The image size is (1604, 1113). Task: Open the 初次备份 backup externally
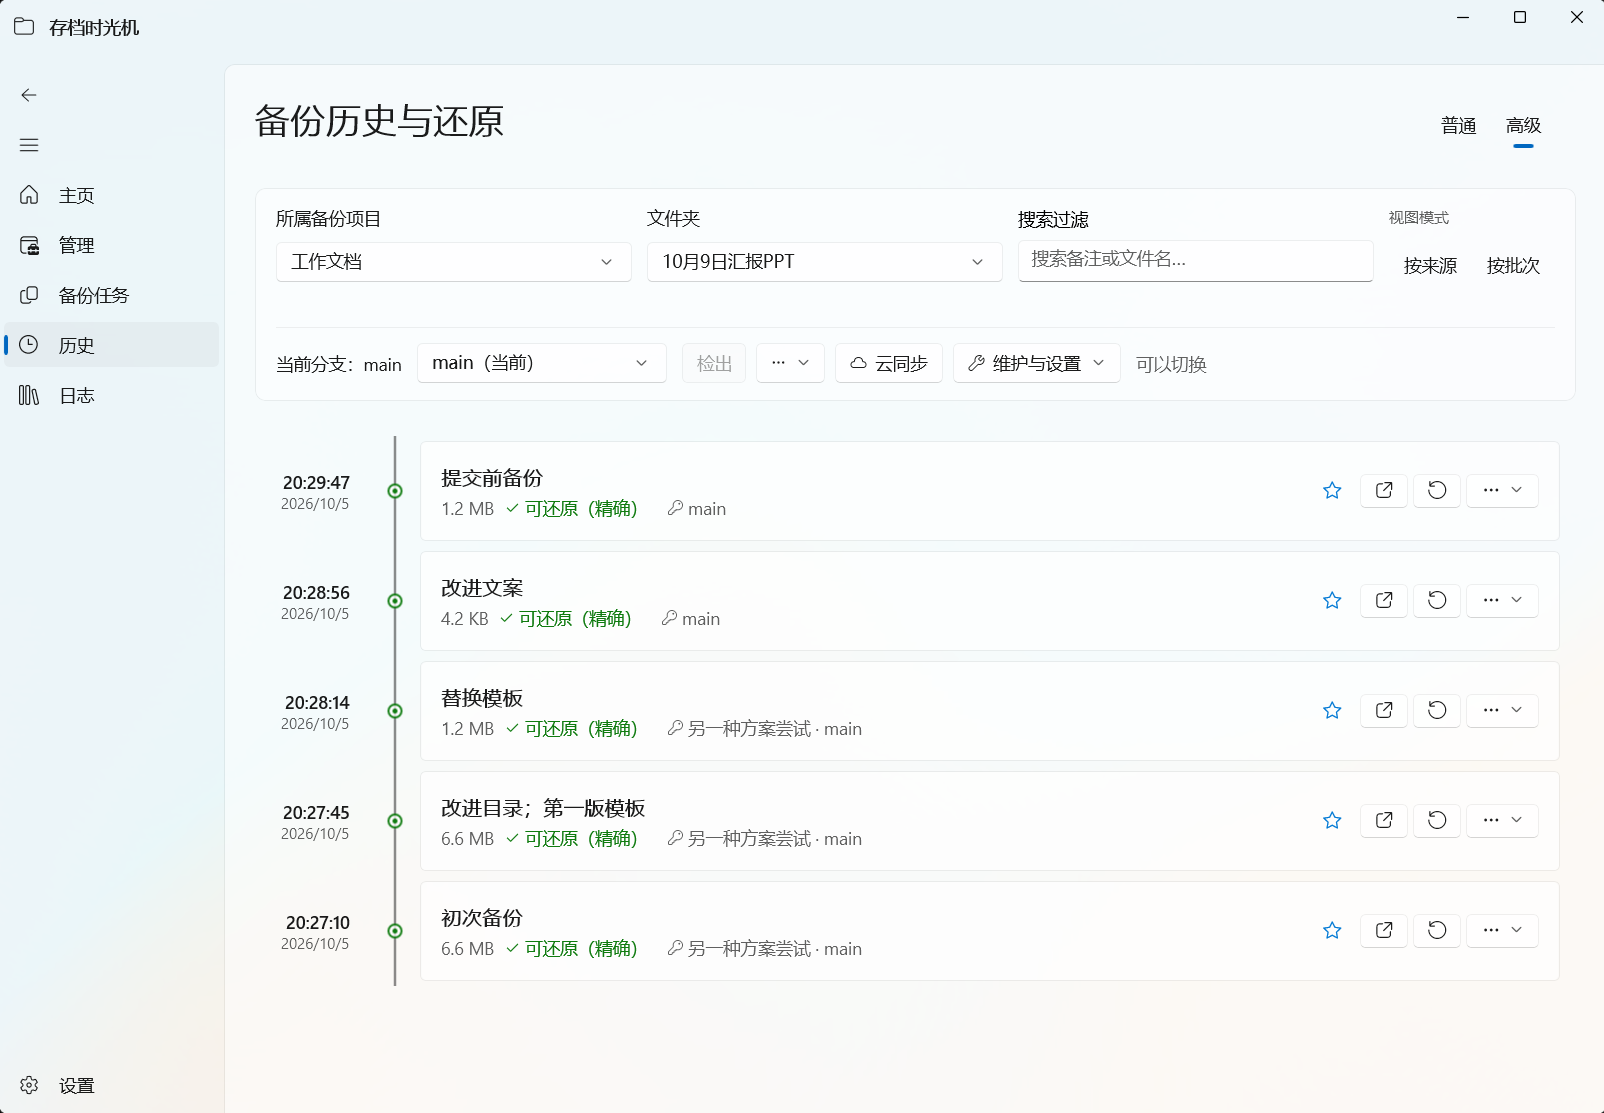[x=1384, y=930]
